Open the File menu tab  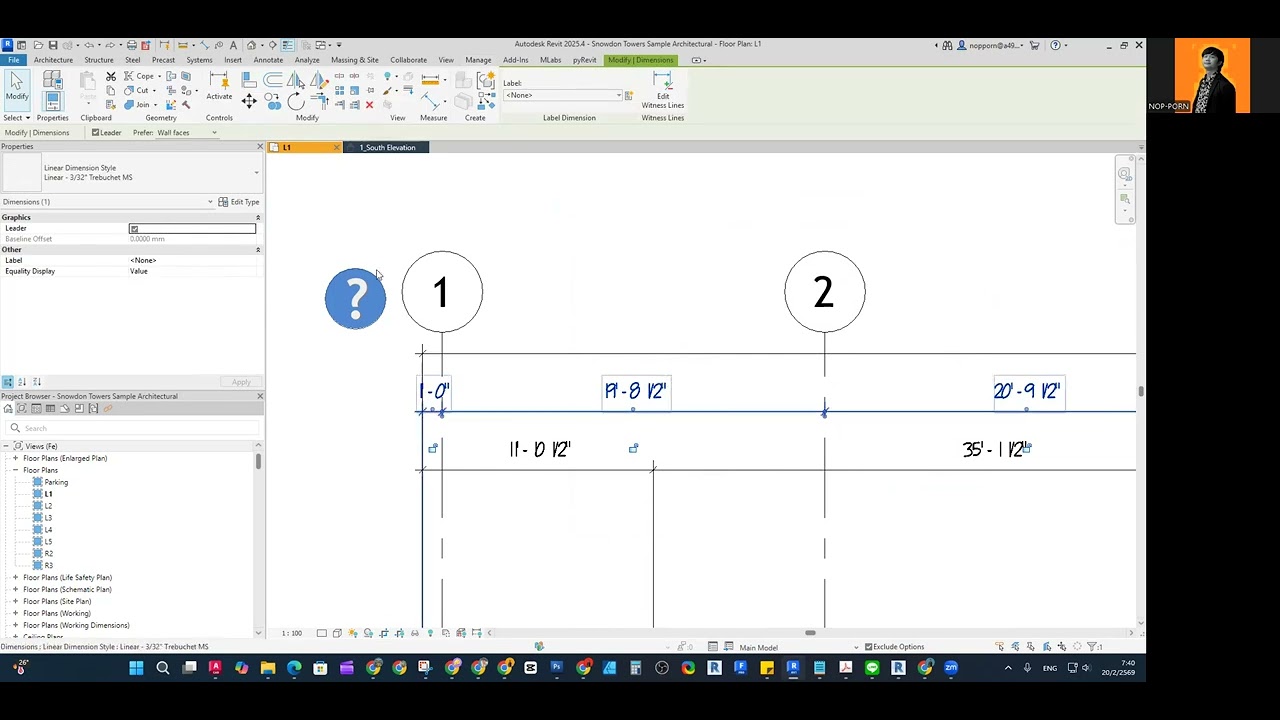click(x=14, y=60)
